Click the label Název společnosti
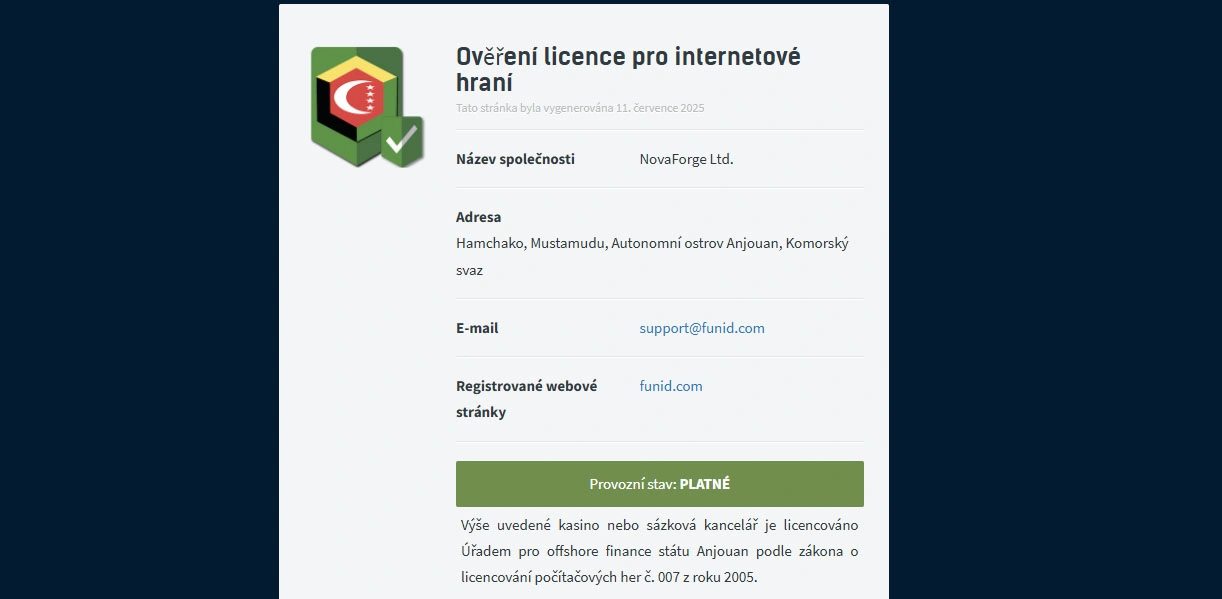This screenshot has width=1222, height=599. click(x=515, y=159)
